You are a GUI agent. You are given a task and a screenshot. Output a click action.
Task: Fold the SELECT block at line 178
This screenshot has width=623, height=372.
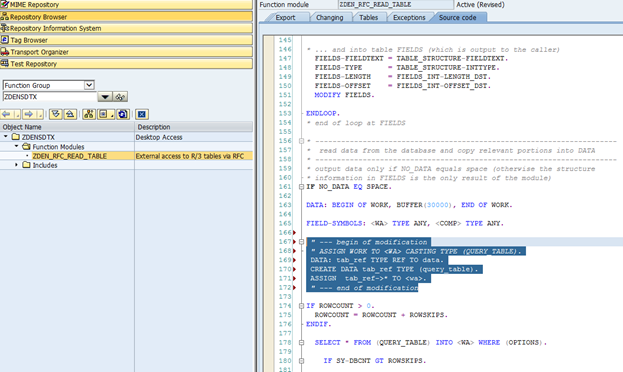(301, 342)
